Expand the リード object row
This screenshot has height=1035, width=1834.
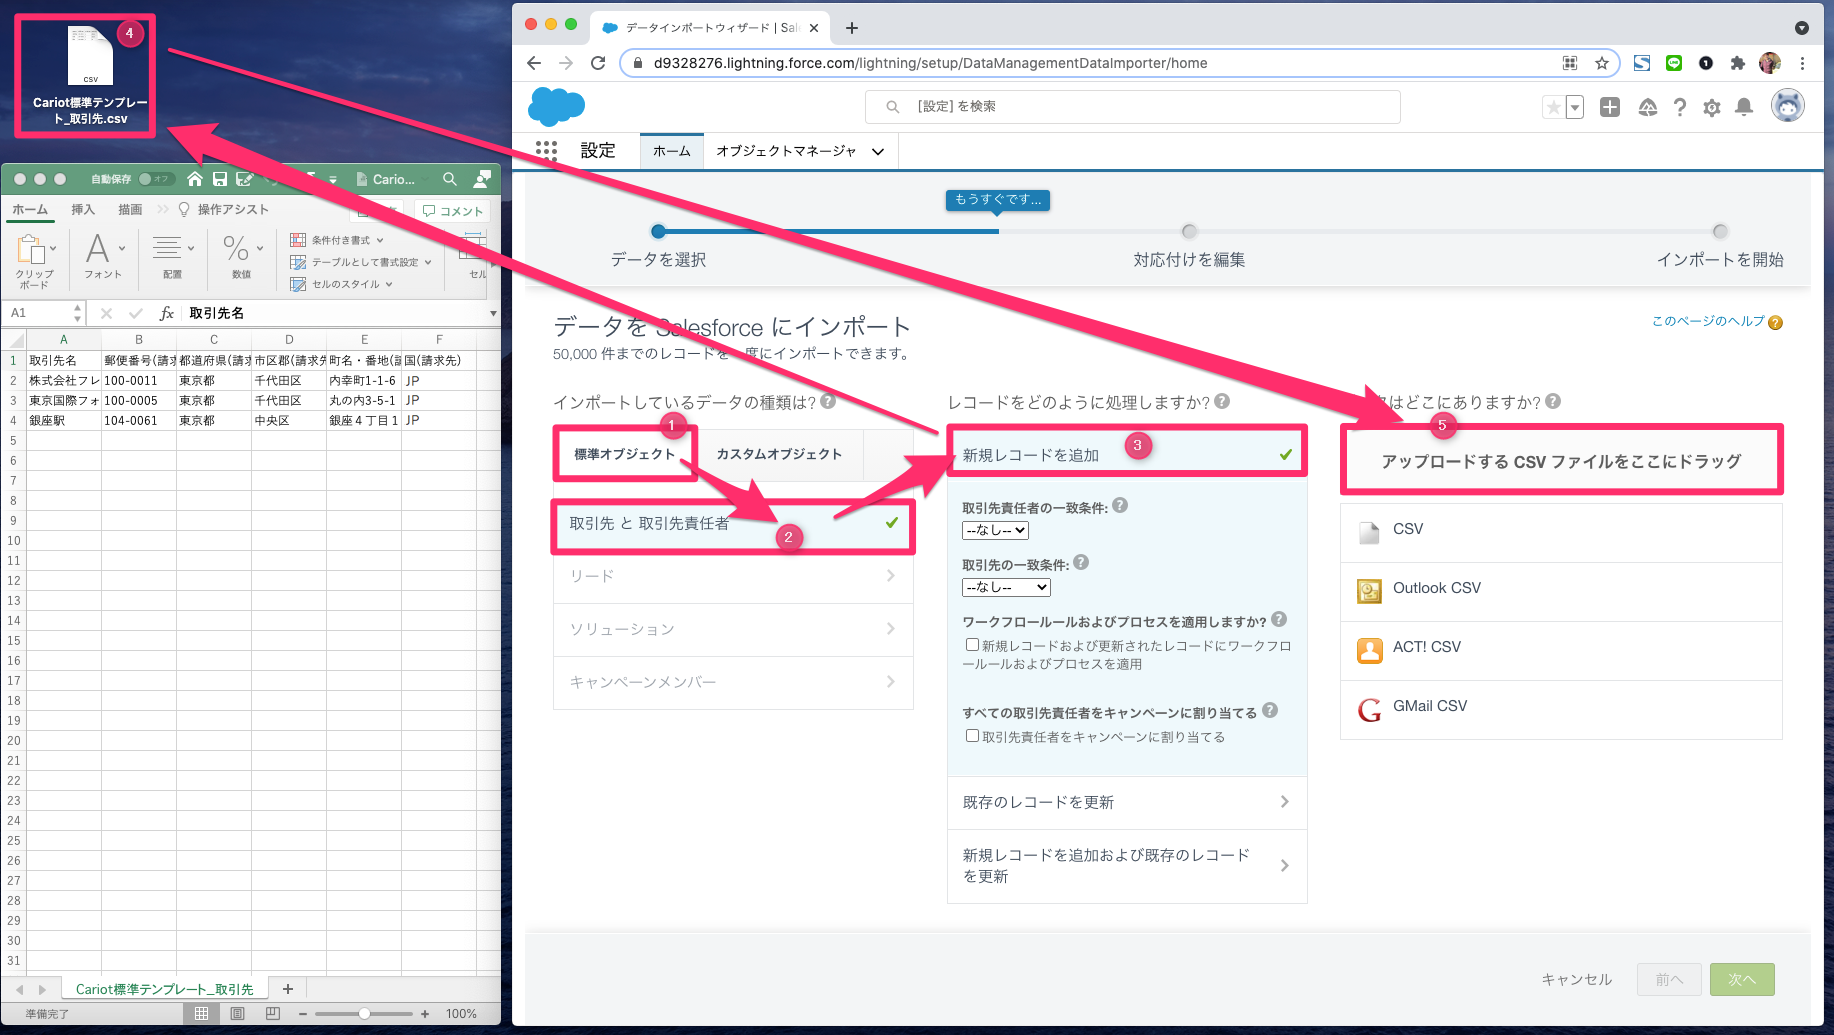(x=733, y=576)
